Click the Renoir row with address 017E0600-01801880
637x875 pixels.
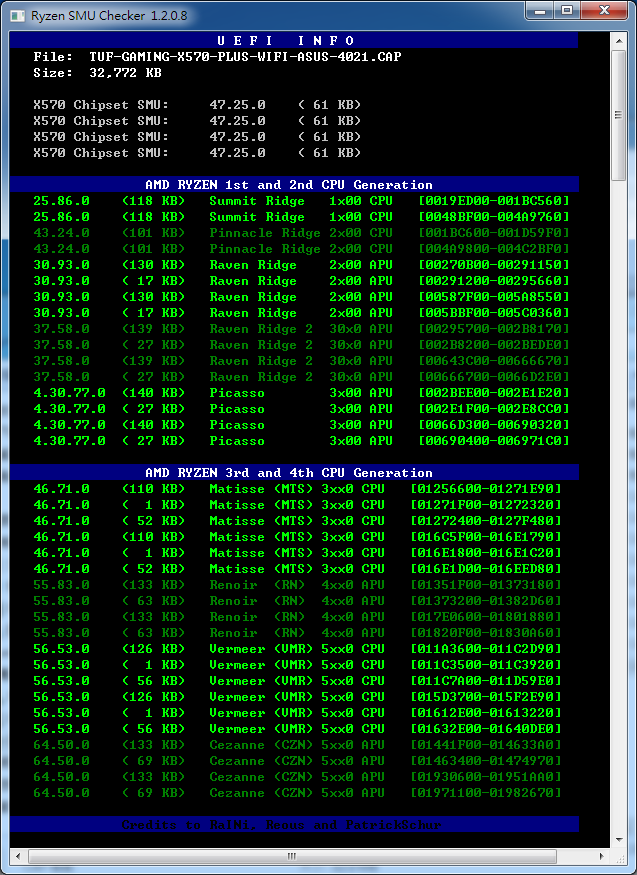297,617
